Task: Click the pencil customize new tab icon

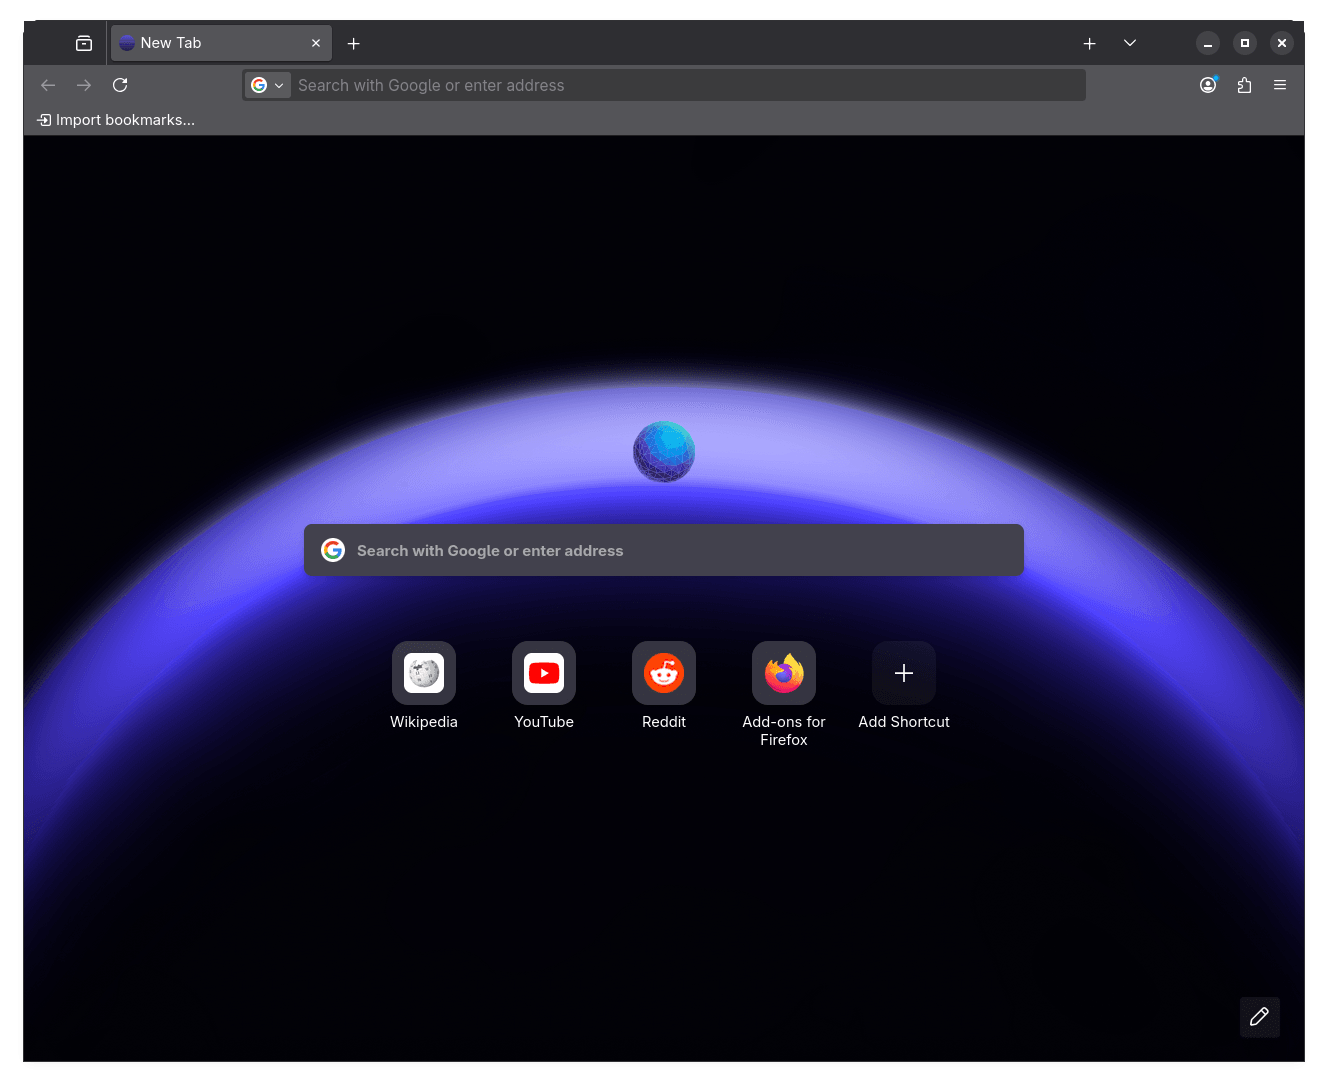Action: 1259,1017
